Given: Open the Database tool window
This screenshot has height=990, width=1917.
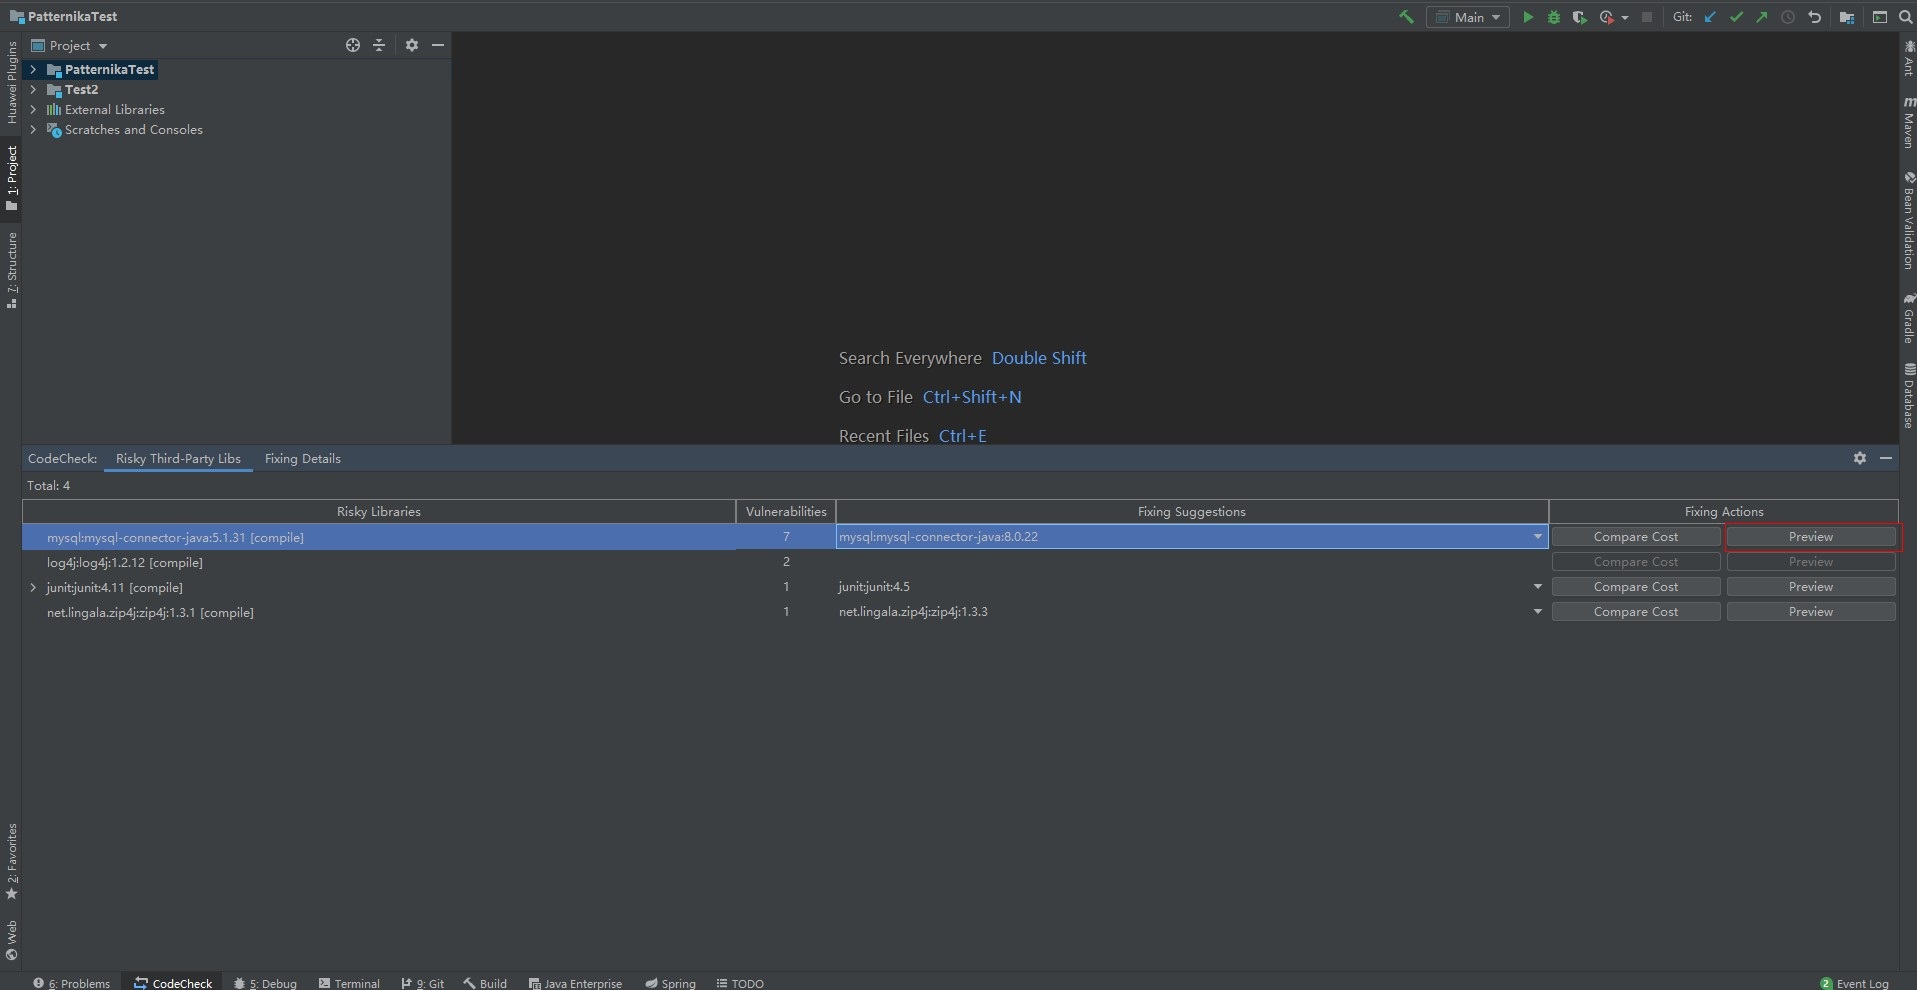Looking at the screenshot, I should [1908, 396].
